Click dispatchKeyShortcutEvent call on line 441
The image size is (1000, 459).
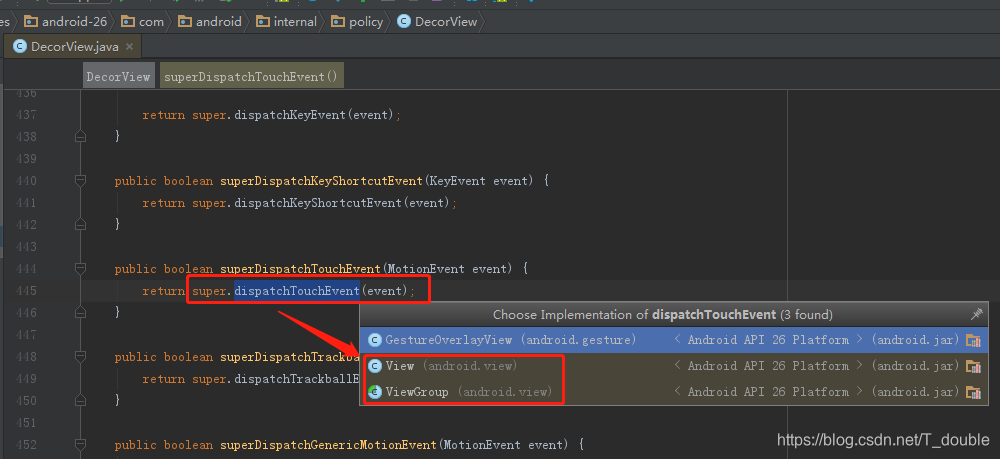pos(318,203)
